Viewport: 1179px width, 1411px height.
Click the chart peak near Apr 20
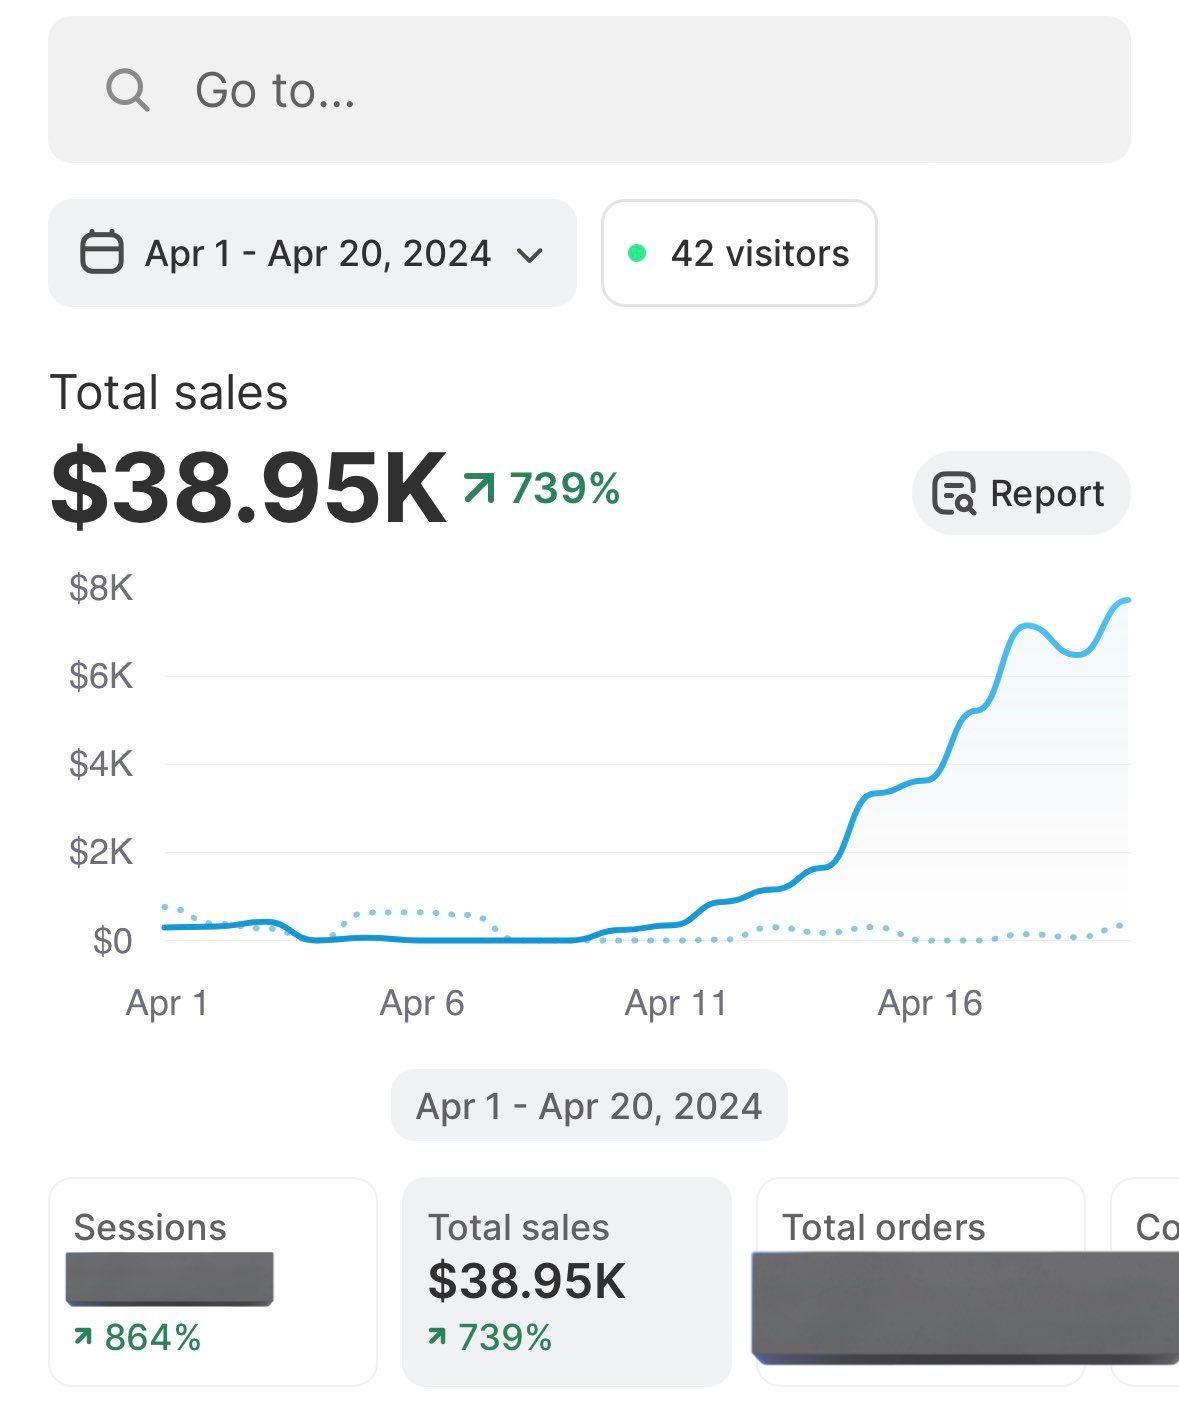click(1124, 601)
